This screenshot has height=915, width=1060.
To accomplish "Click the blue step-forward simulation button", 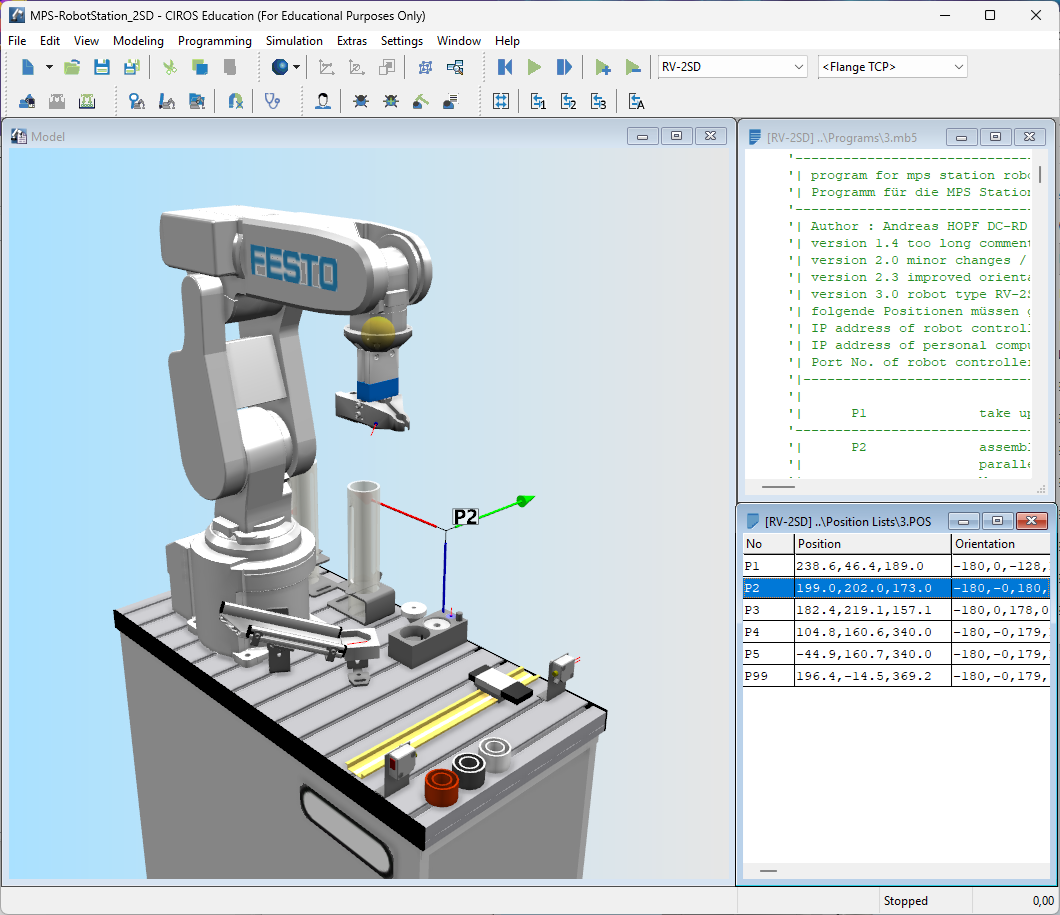I will tap(564, 67).
